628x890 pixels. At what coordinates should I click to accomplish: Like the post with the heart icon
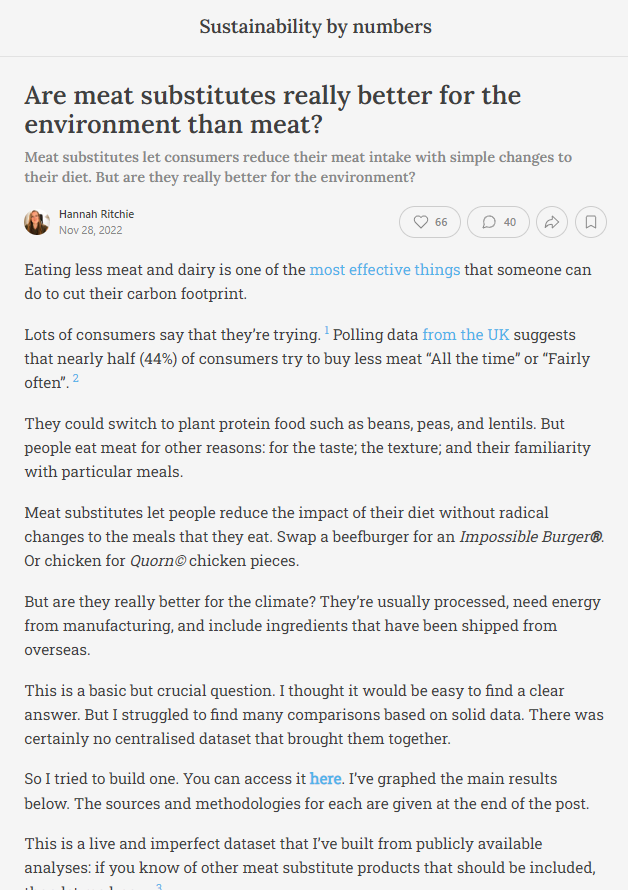click(x=430, y=222)
